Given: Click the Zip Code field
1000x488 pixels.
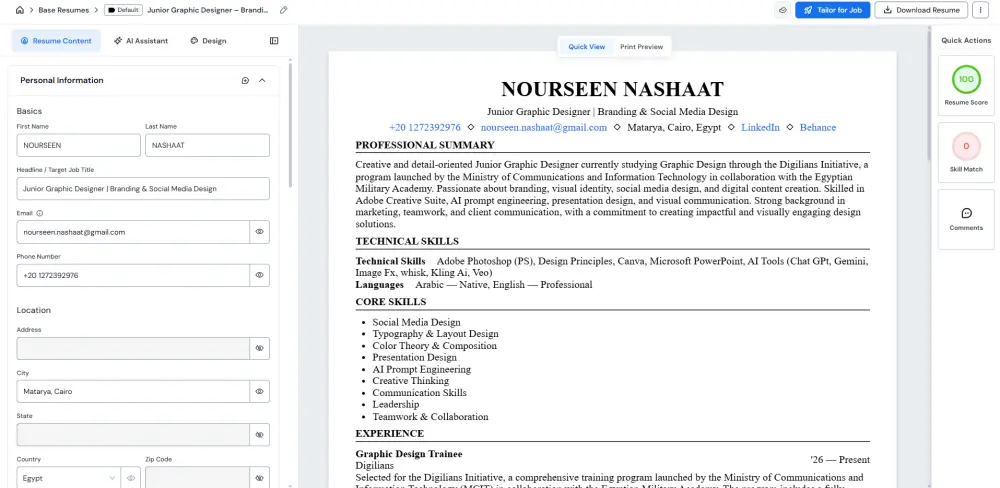Looking at the screenshot, I should tap(197, 478).
